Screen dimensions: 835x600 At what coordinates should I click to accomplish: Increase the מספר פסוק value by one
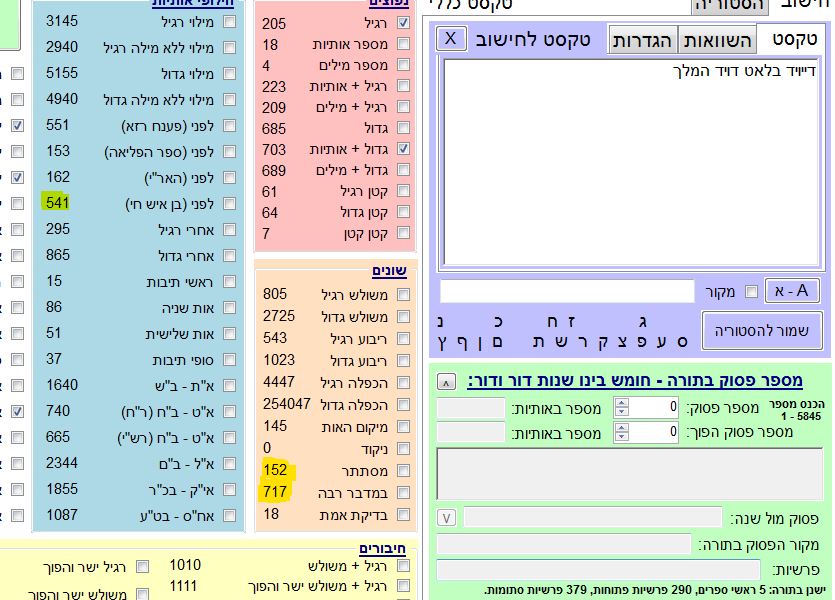click(x=621, y=402)
